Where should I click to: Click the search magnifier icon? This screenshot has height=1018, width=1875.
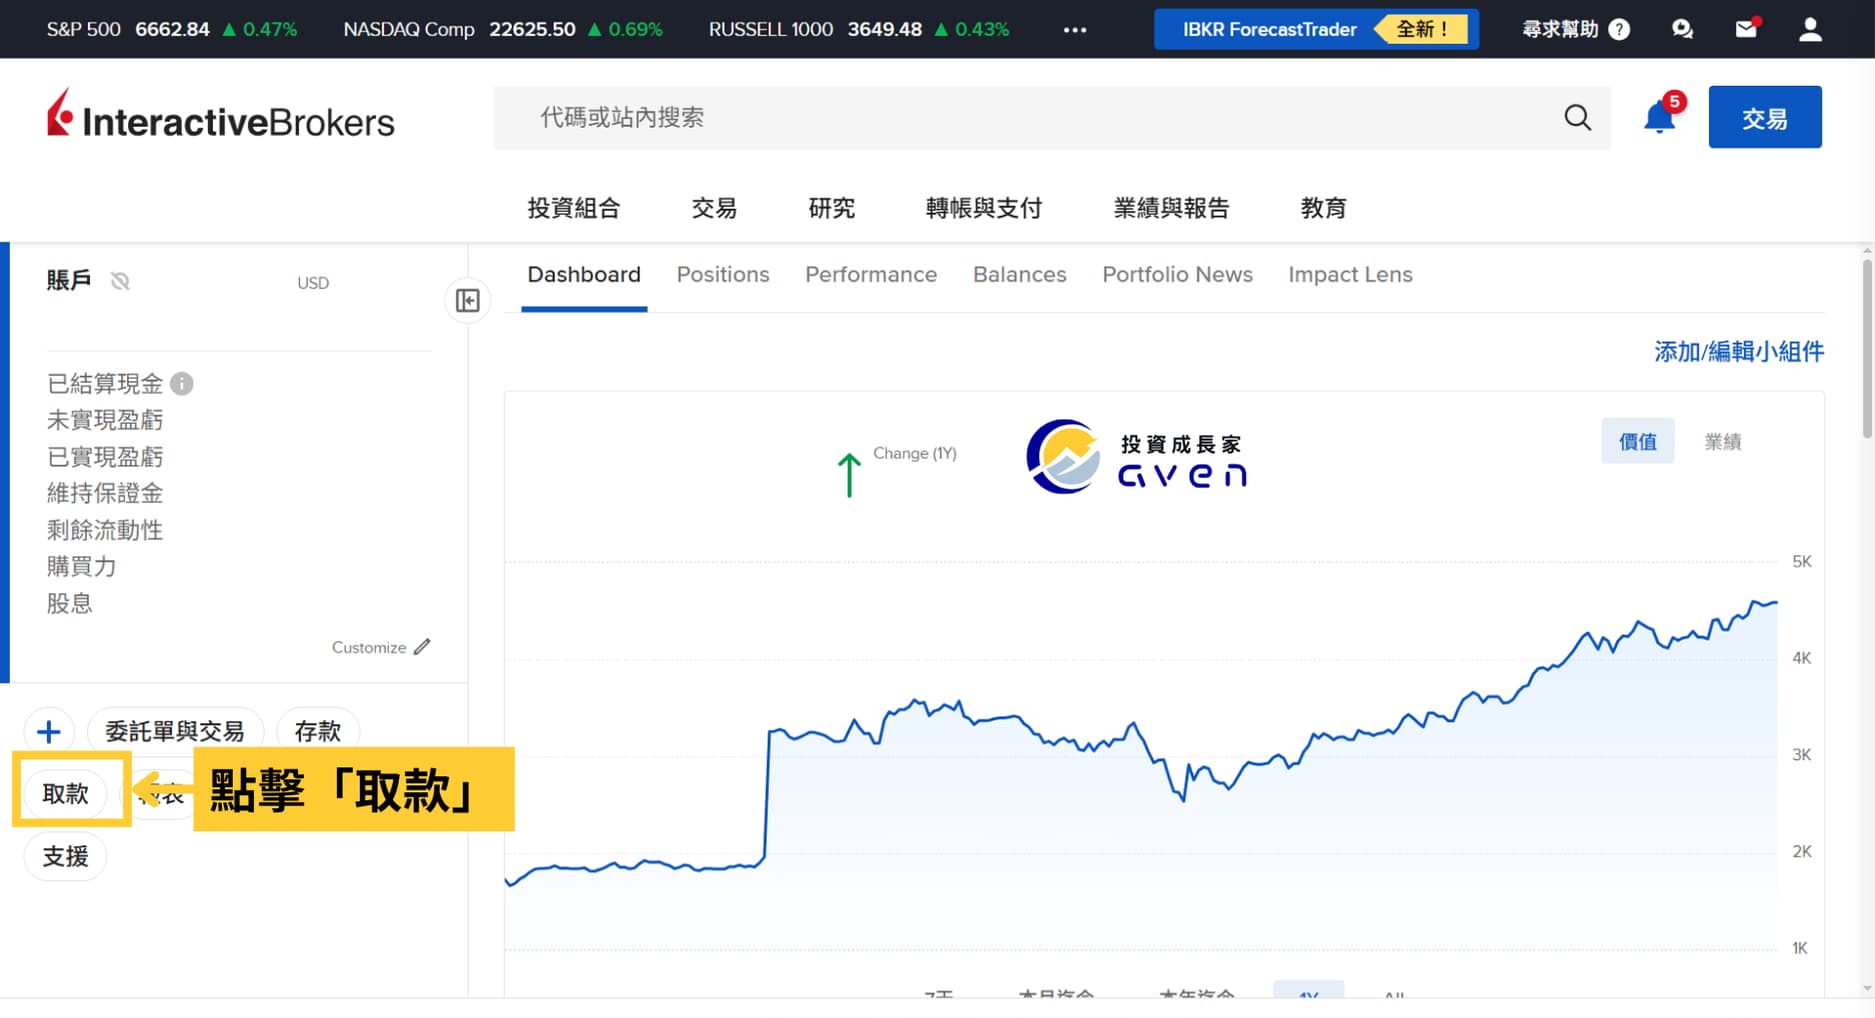point(1578,117)
